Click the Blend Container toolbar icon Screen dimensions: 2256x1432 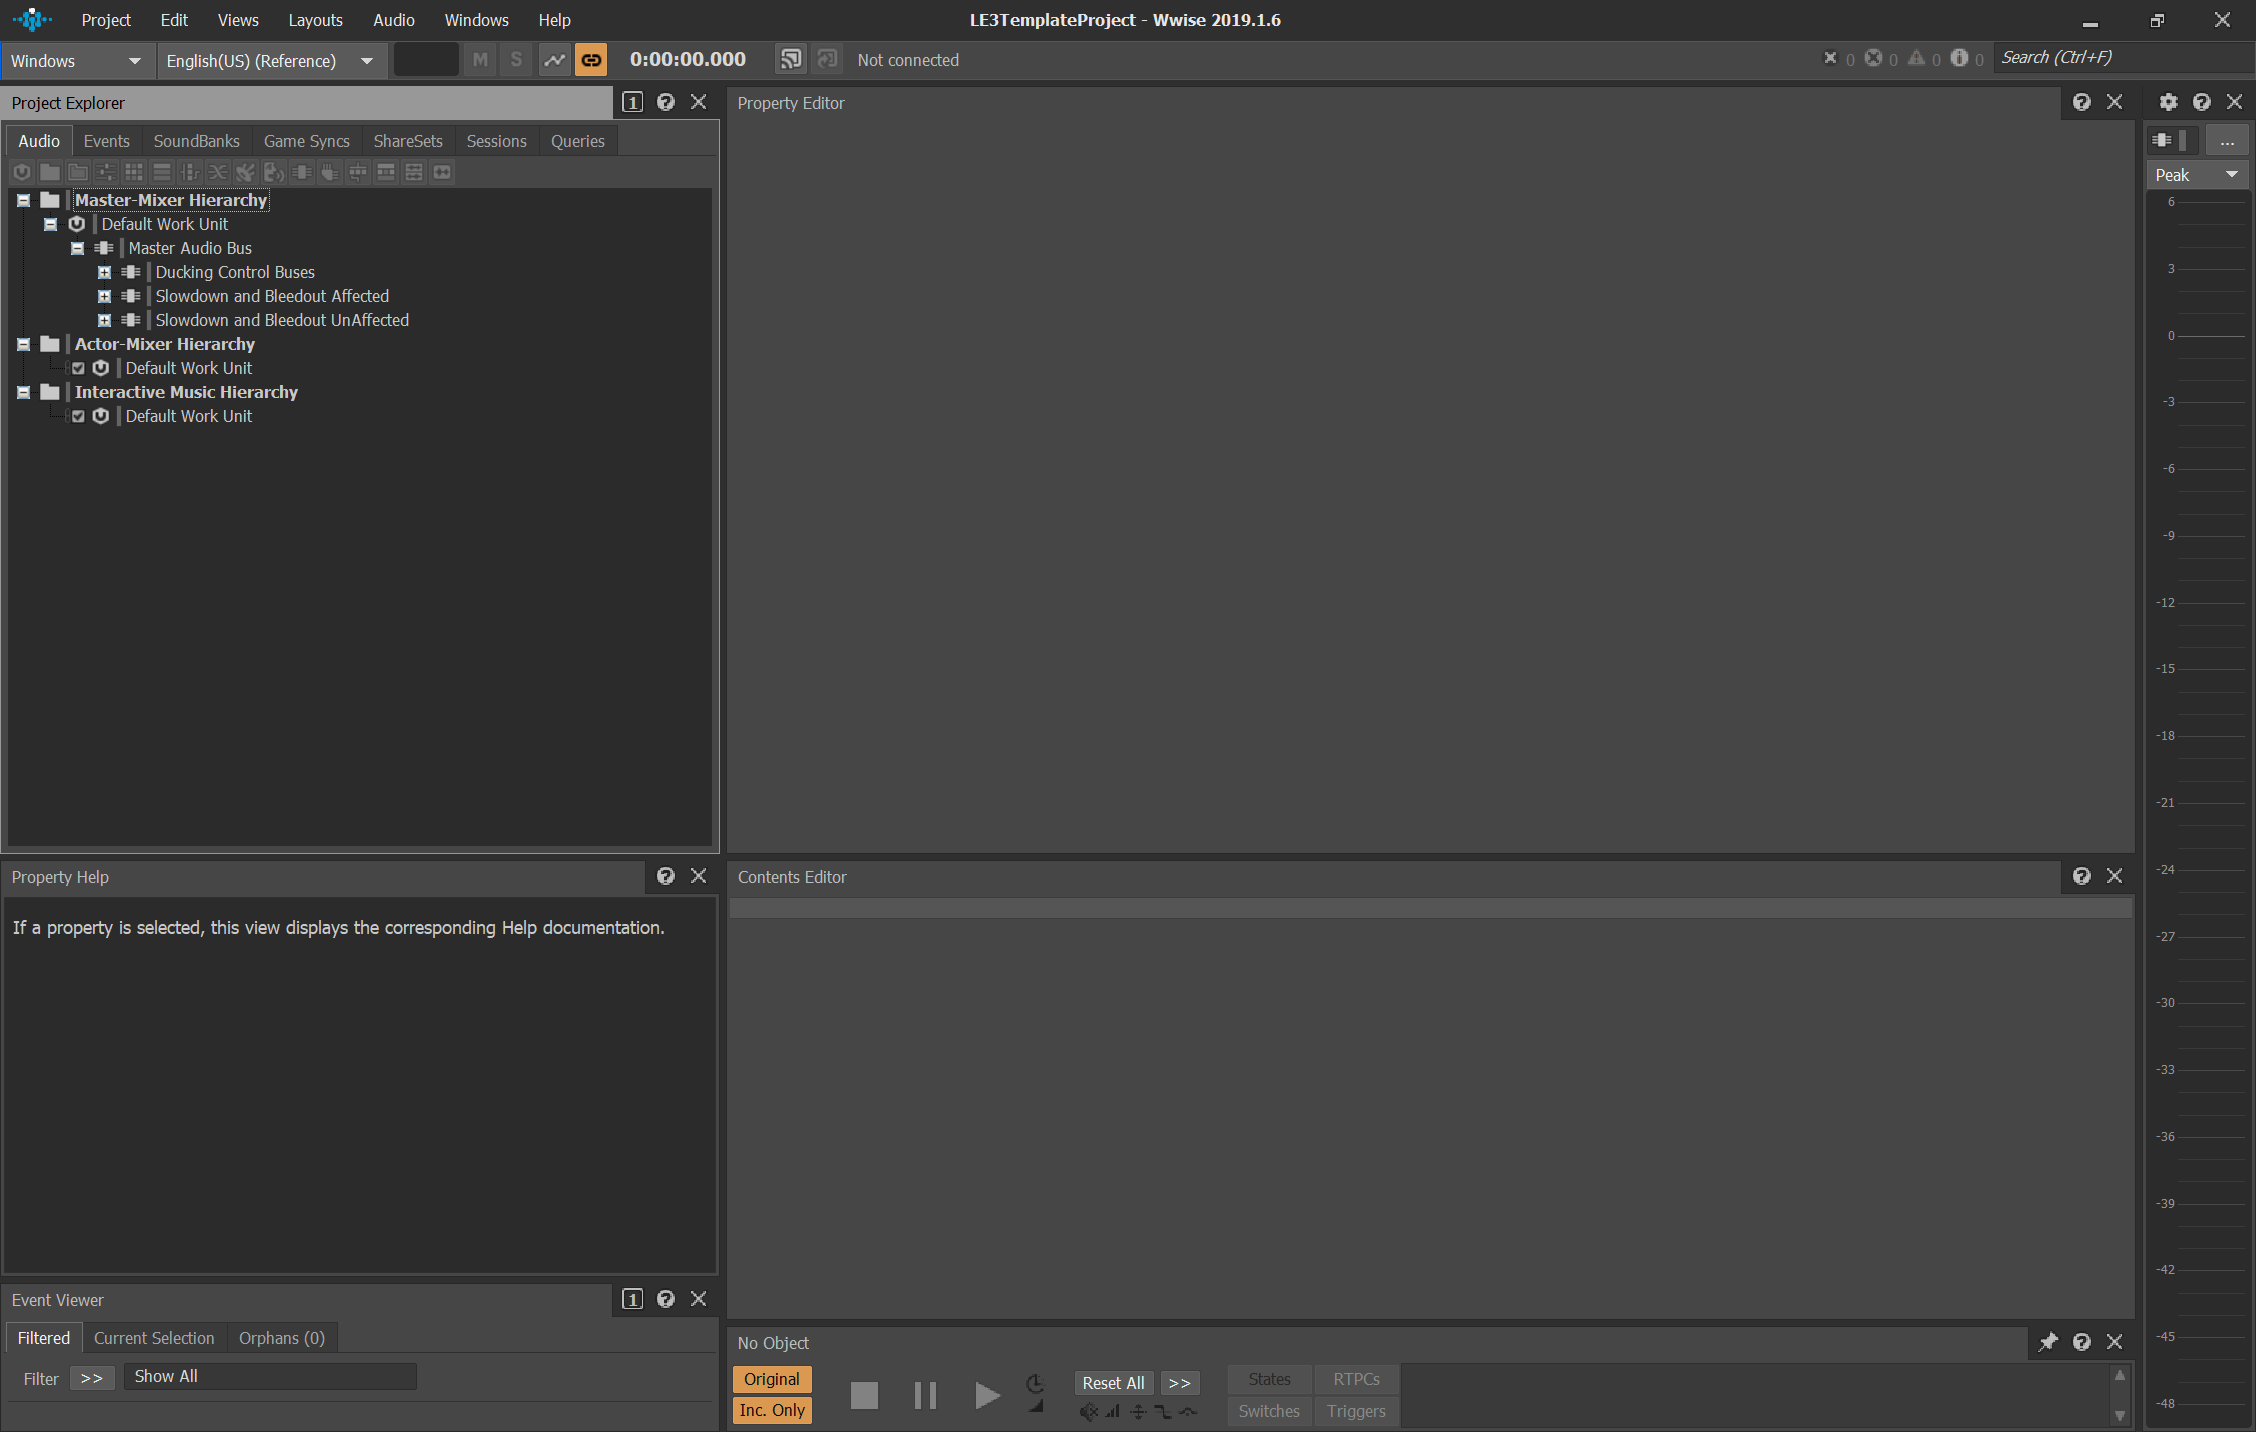(190, 172)
